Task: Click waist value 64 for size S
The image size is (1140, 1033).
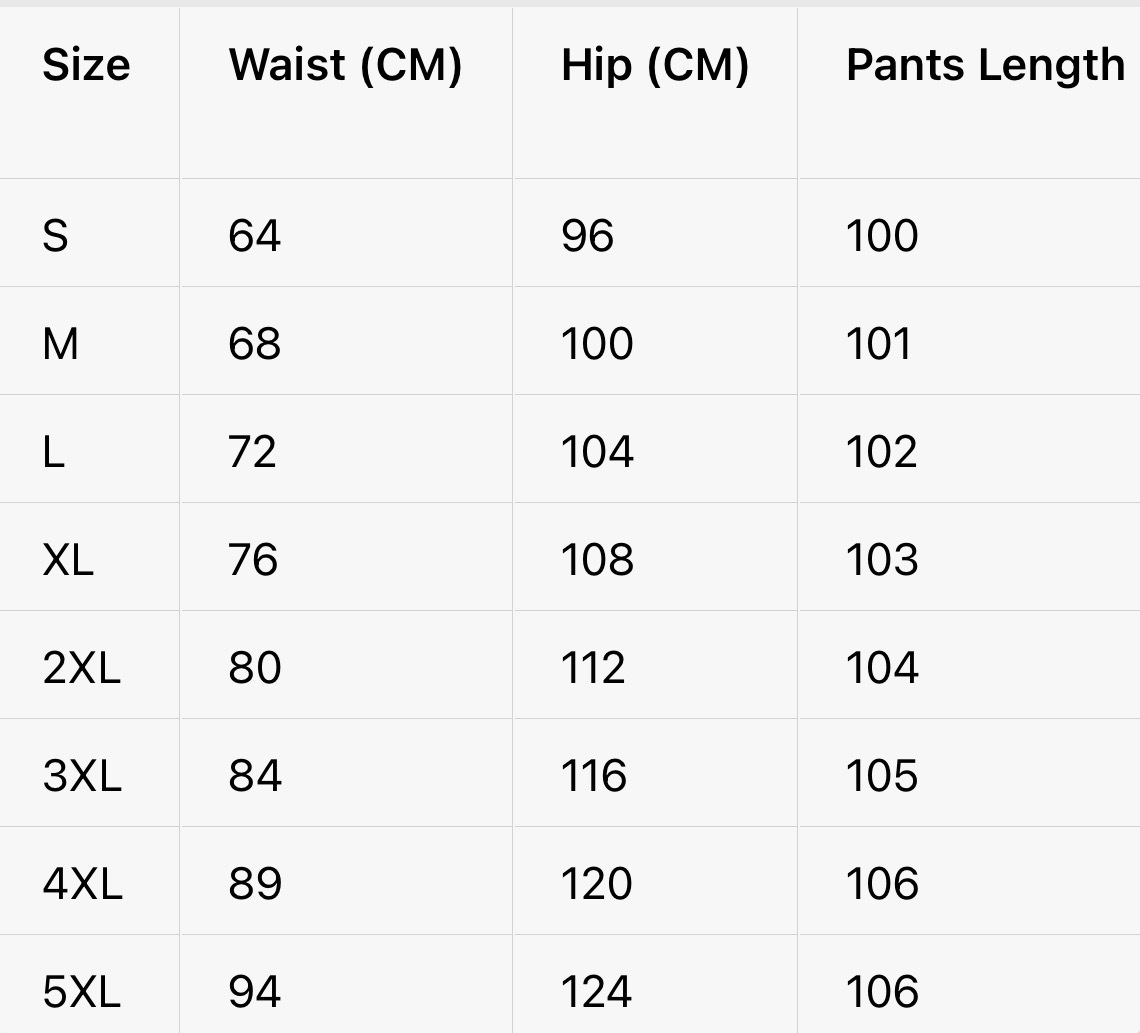Action: click(255, 236)
